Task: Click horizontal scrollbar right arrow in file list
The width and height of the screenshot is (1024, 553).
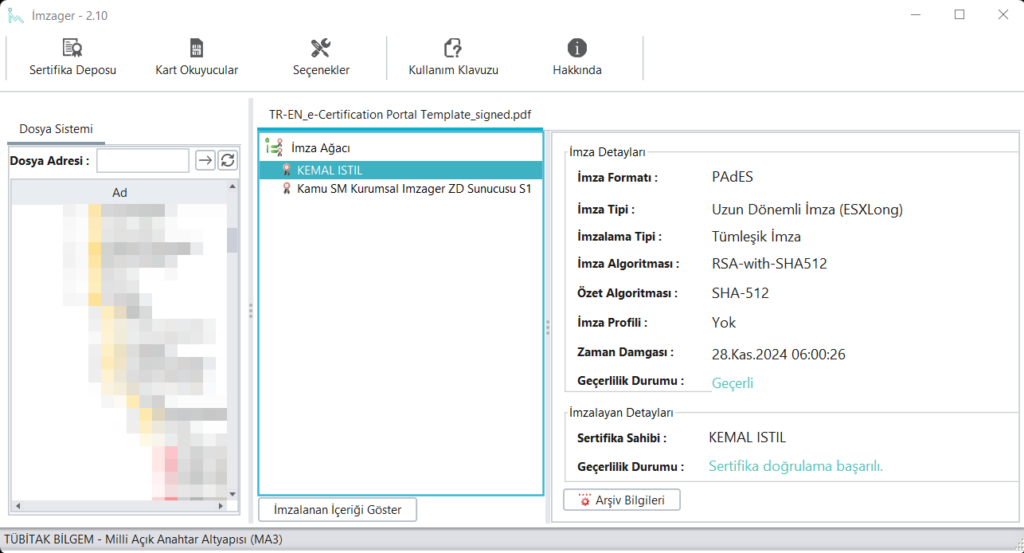Action: pos(221,506)
